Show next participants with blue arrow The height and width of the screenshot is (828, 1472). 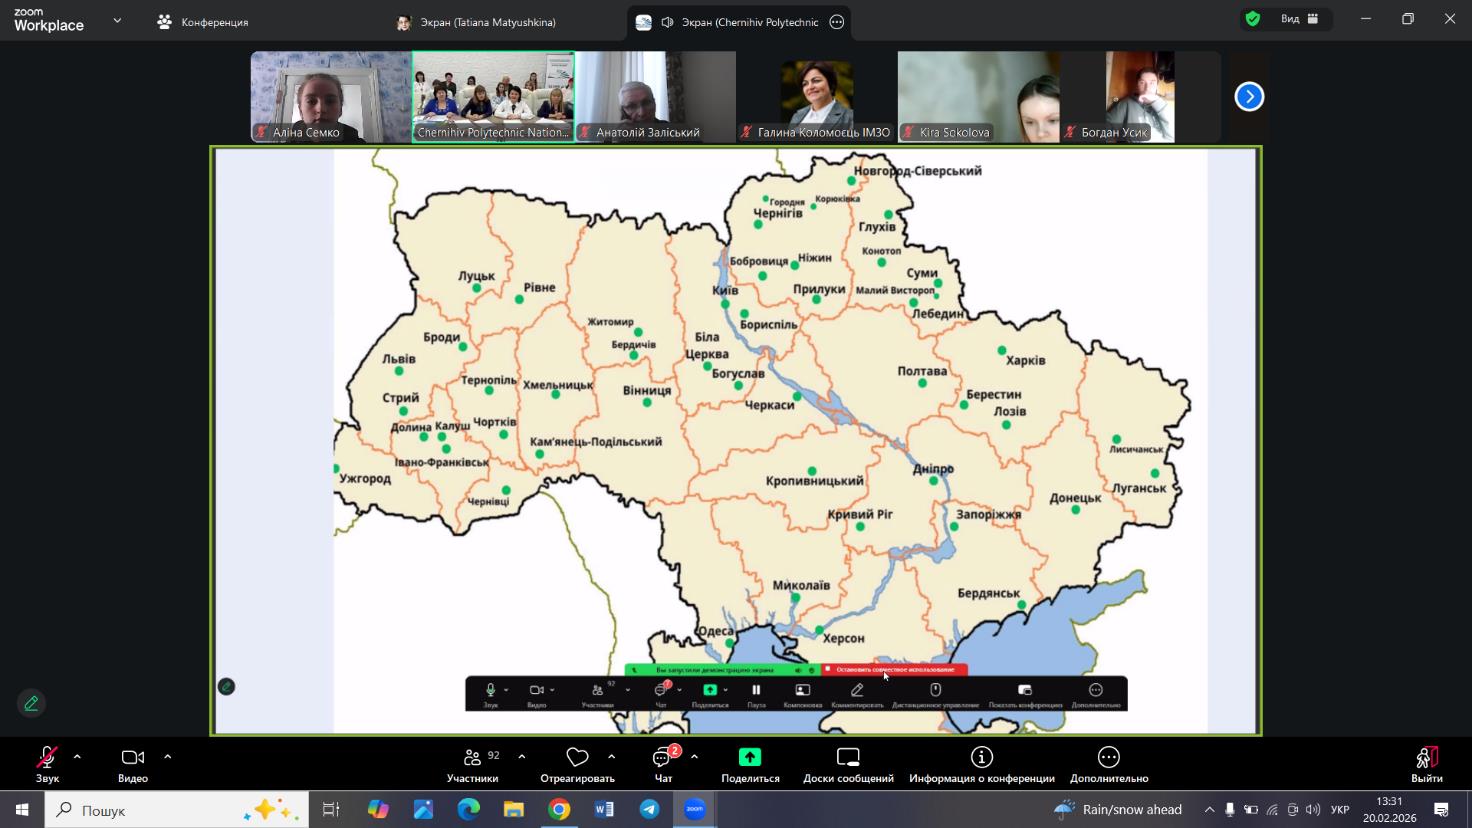pyautogui.click(x=1249, y=97)
